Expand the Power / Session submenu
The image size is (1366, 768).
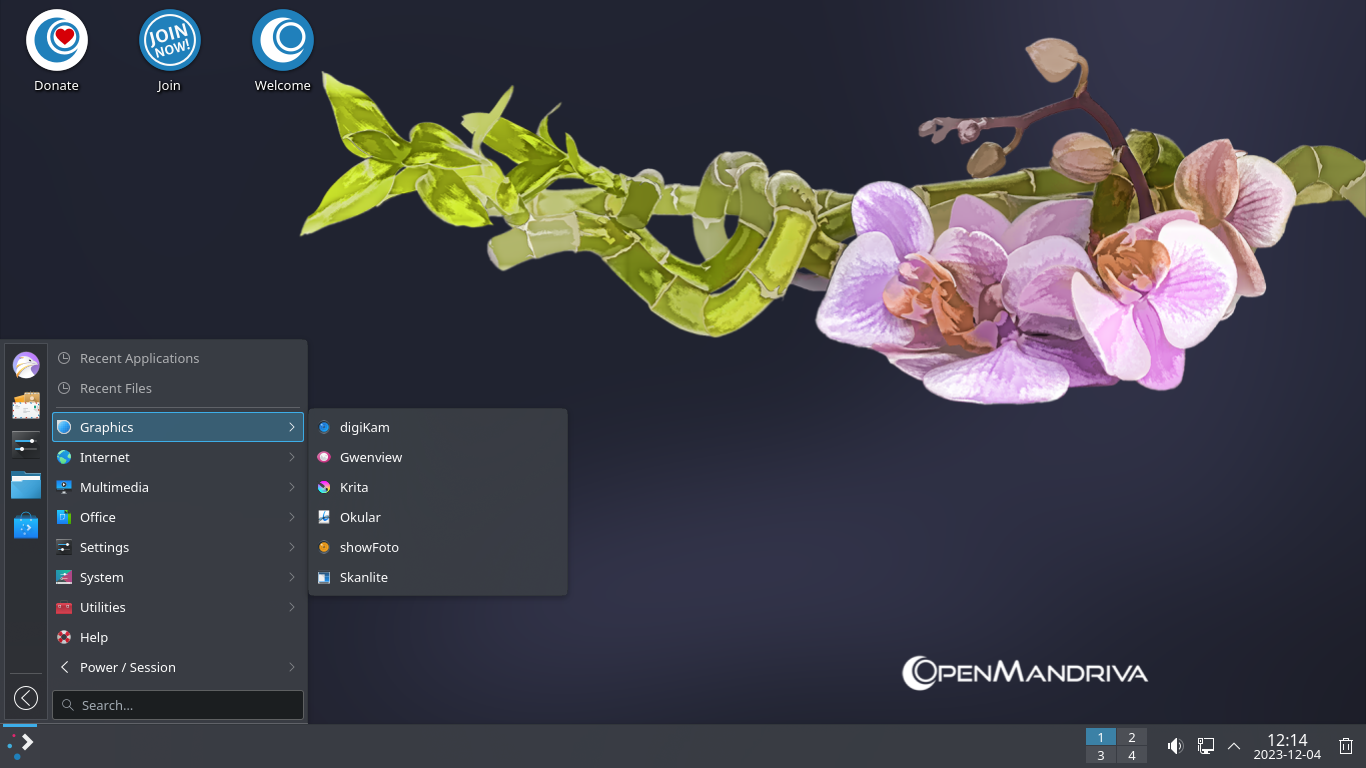pos(178,667)
